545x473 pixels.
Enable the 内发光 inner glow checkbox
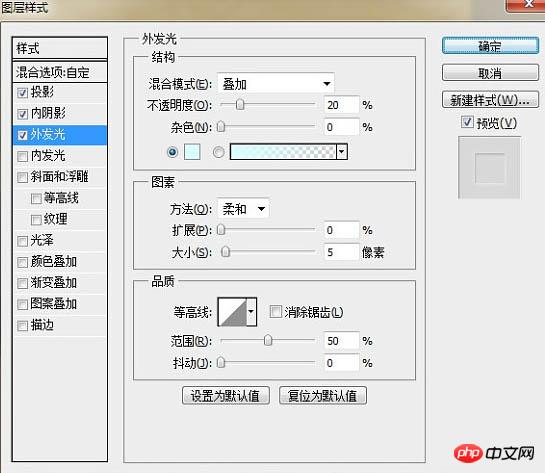point(23,156)
